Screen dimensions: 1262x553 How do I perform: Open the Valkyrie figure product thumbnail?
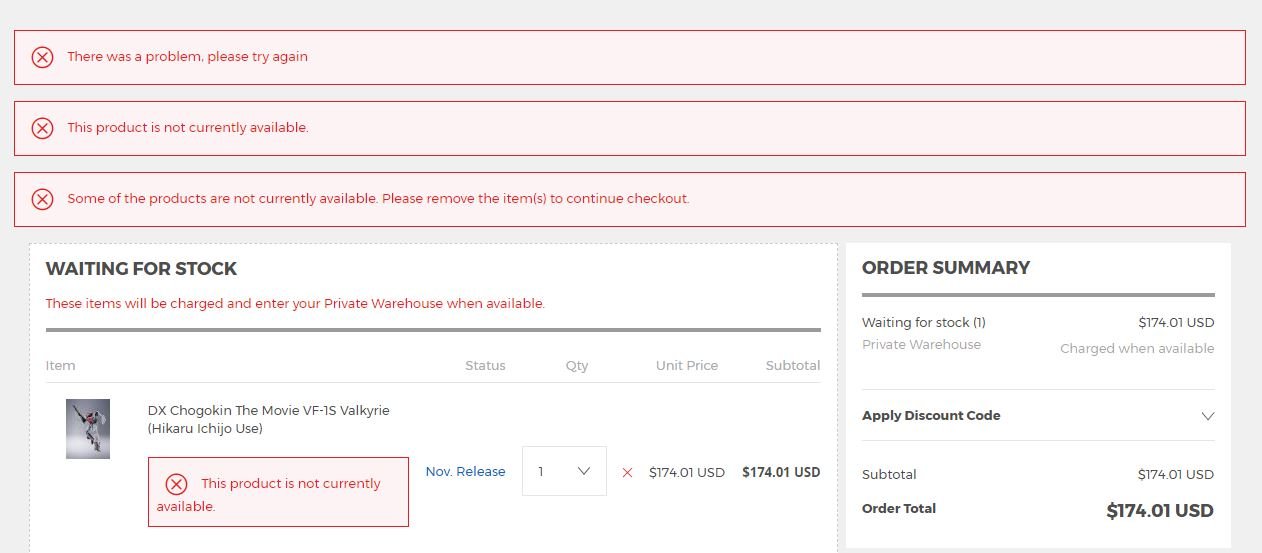point(88,429)
